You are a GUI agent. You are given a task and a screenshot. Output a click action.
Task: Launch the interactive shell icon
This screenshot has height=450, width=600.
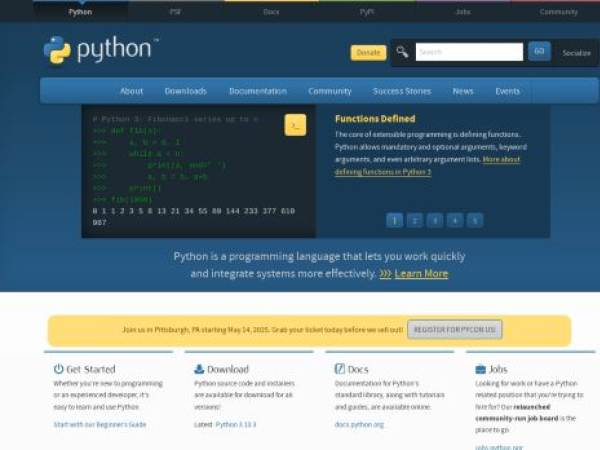(295, 125)
